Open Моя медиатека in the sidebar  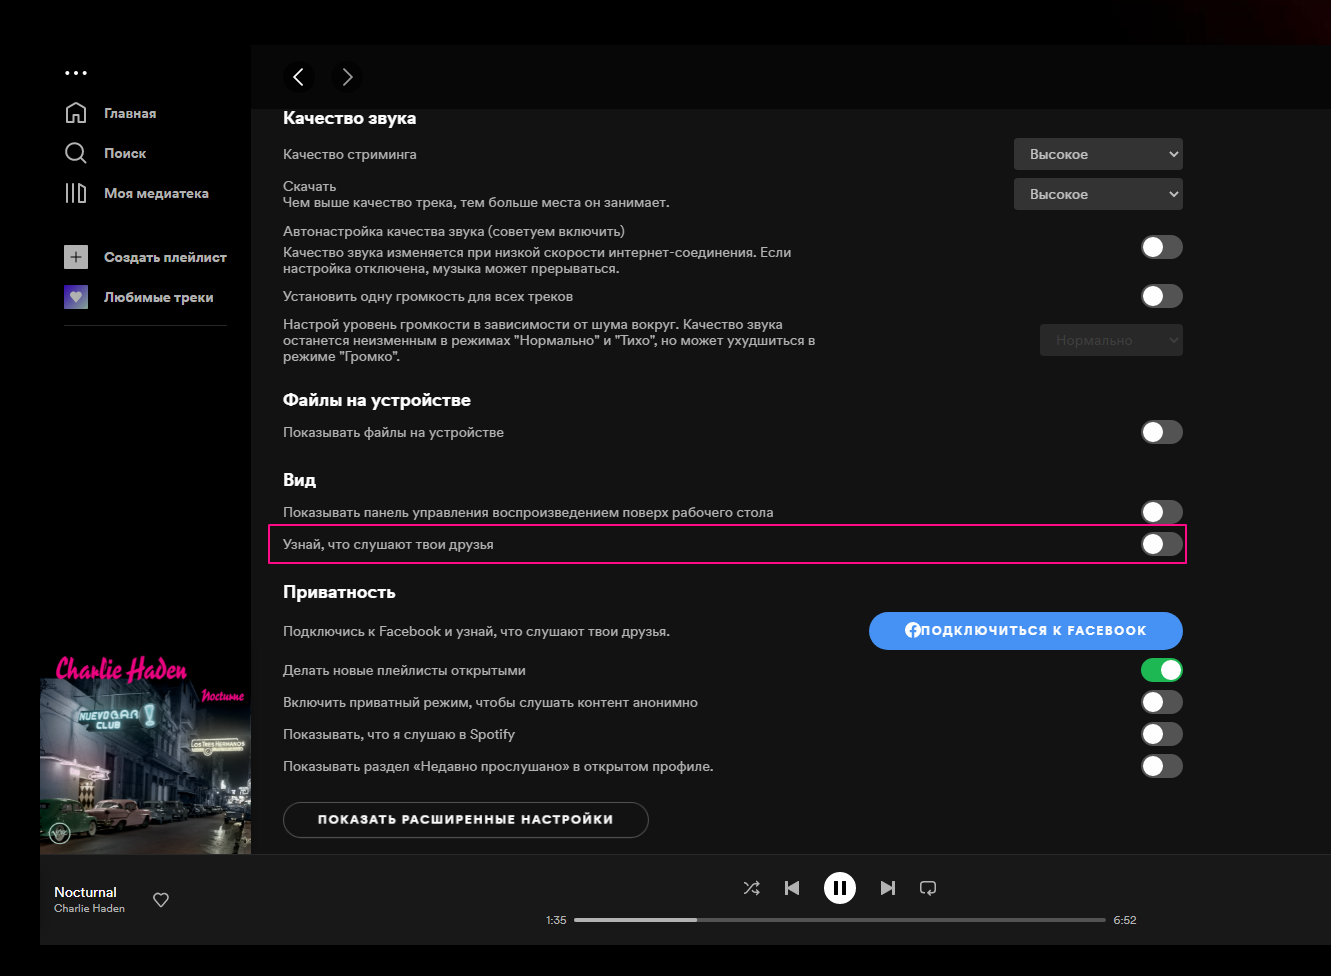[x=156, y=193]
